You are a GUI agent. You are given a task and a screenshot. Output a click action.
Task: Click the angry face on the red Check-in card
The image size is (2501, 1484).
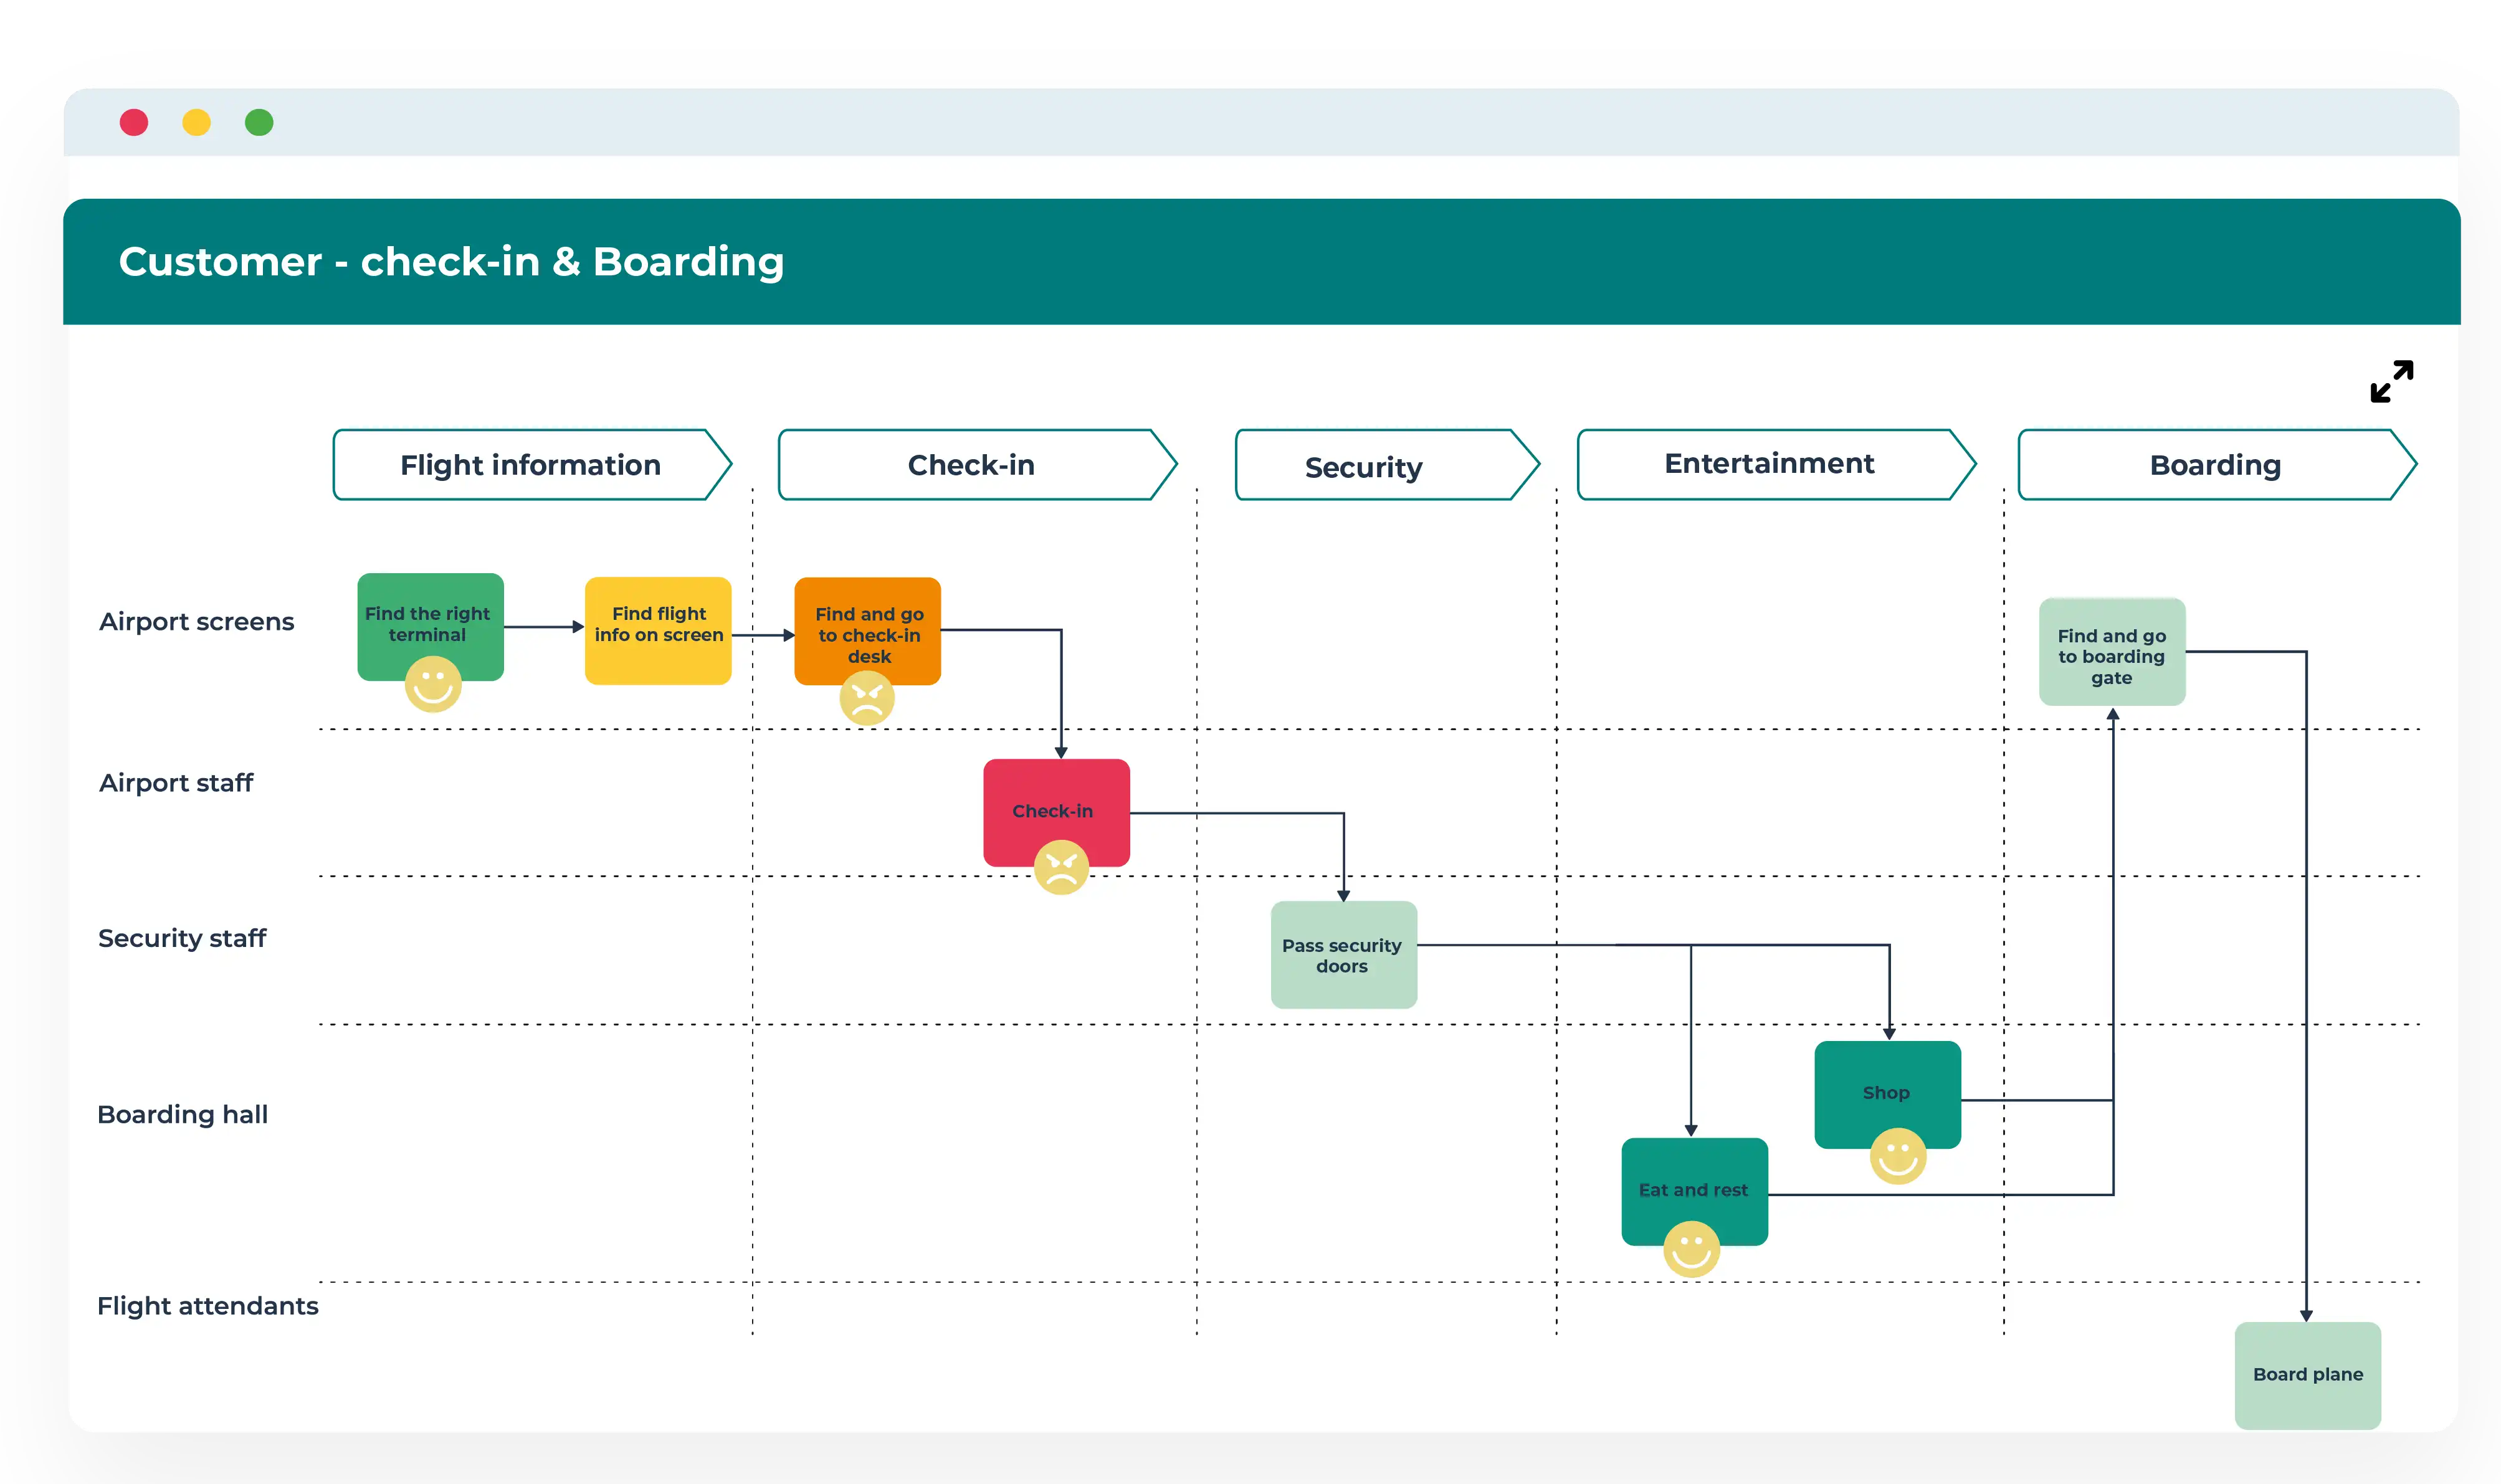(x=1061, y=867)
